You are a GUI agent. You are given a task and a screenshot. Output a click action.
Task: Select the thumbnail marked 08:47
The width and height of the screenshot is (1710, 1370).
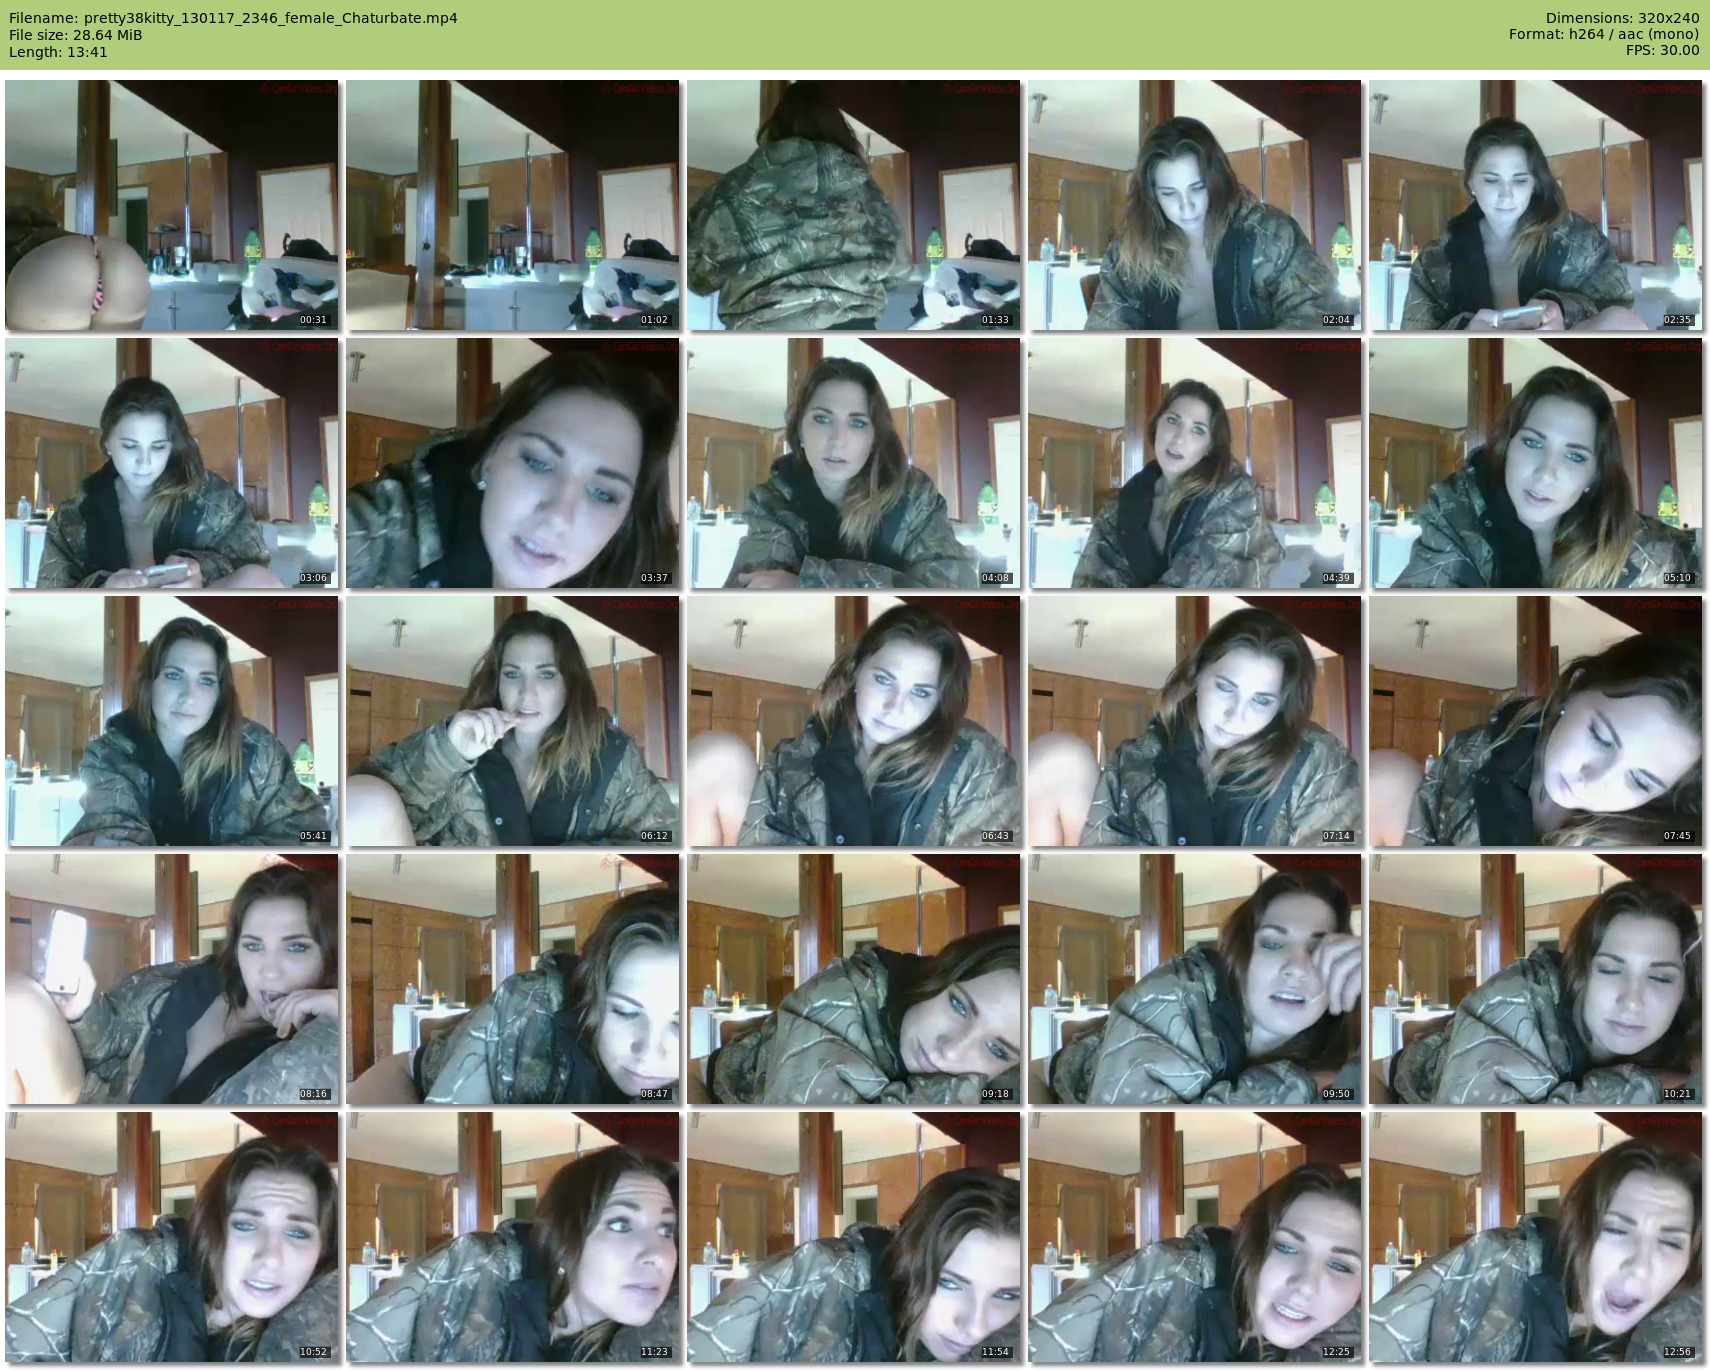coord(513,979)
